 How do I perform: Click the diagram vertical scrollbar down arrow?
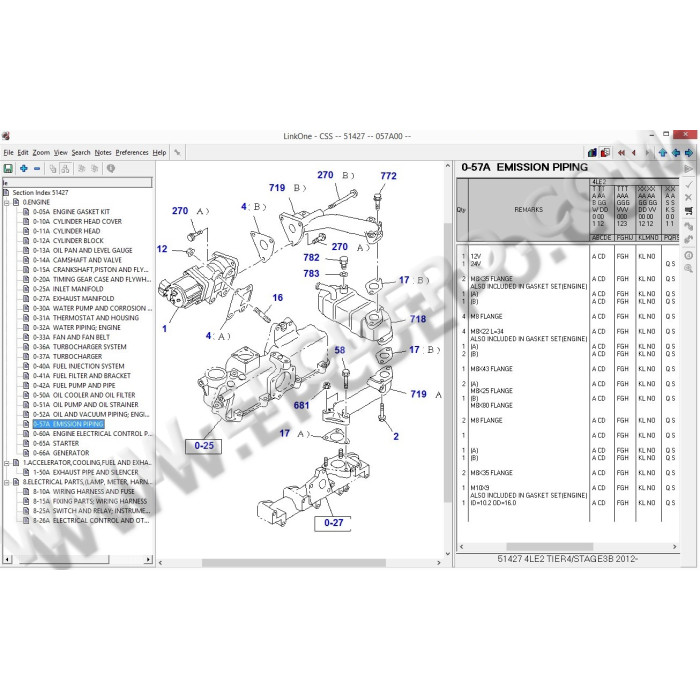click(448, 554)
